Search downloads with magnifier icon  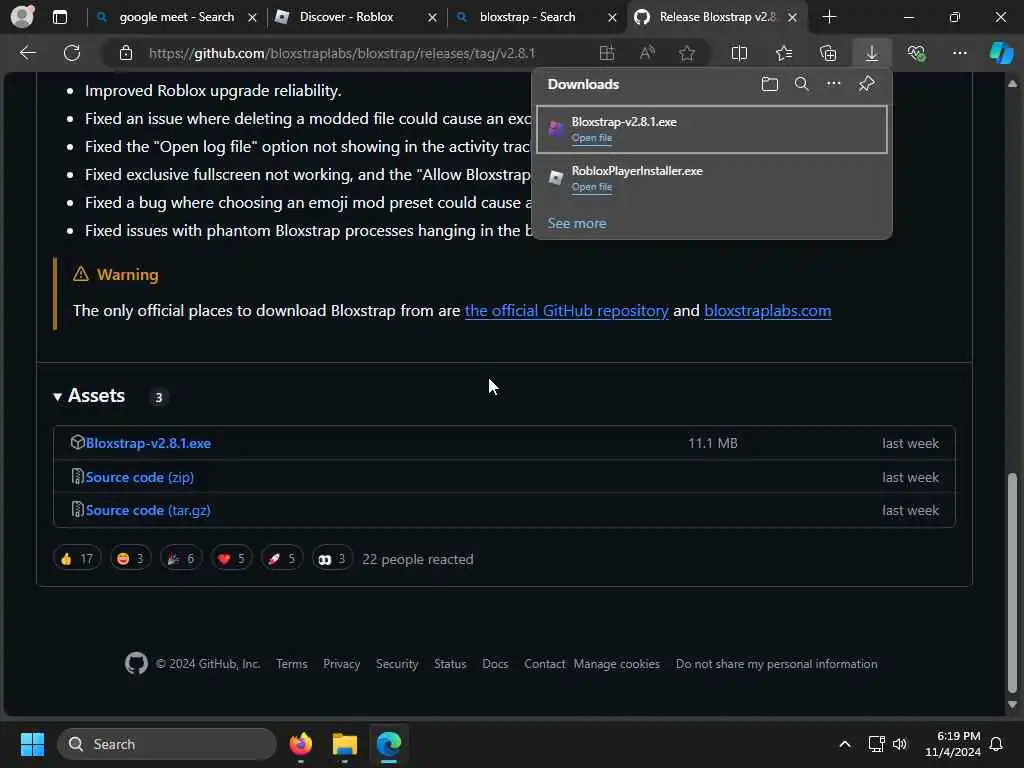tap(801, 84)
